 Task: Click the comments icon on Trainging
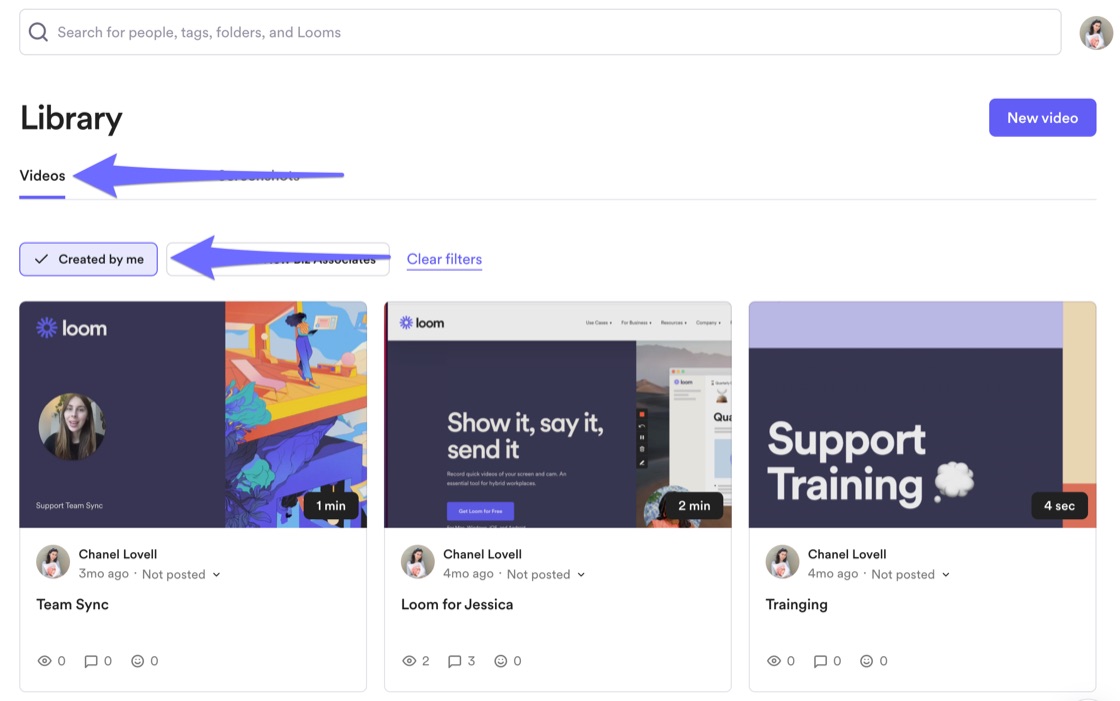point(820,661)
